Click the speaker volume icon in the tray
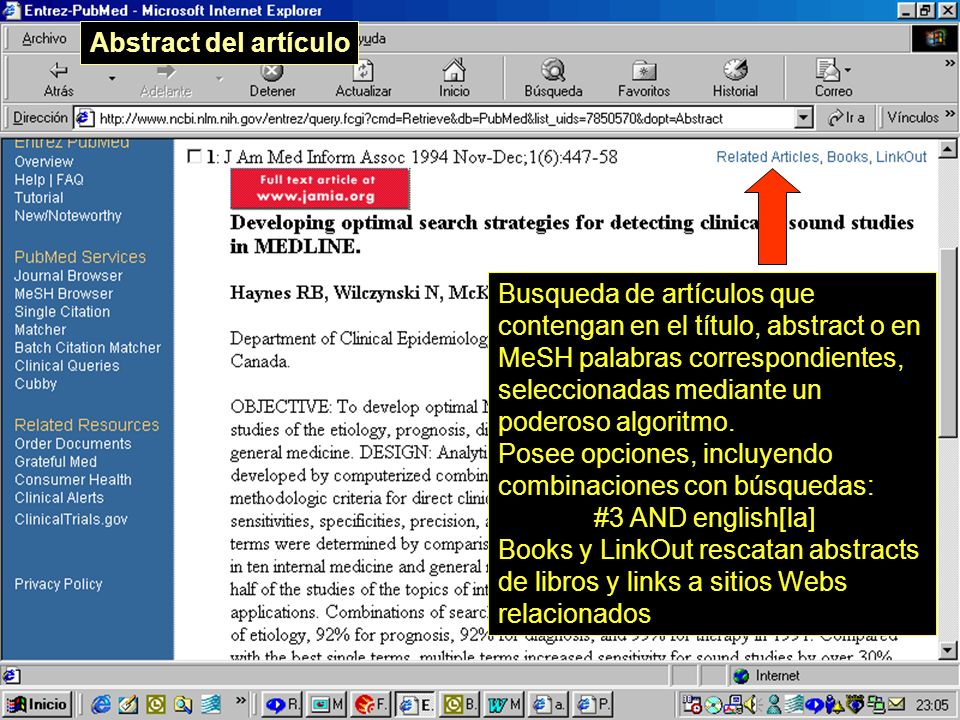960x720 pixels. (750, 705)
